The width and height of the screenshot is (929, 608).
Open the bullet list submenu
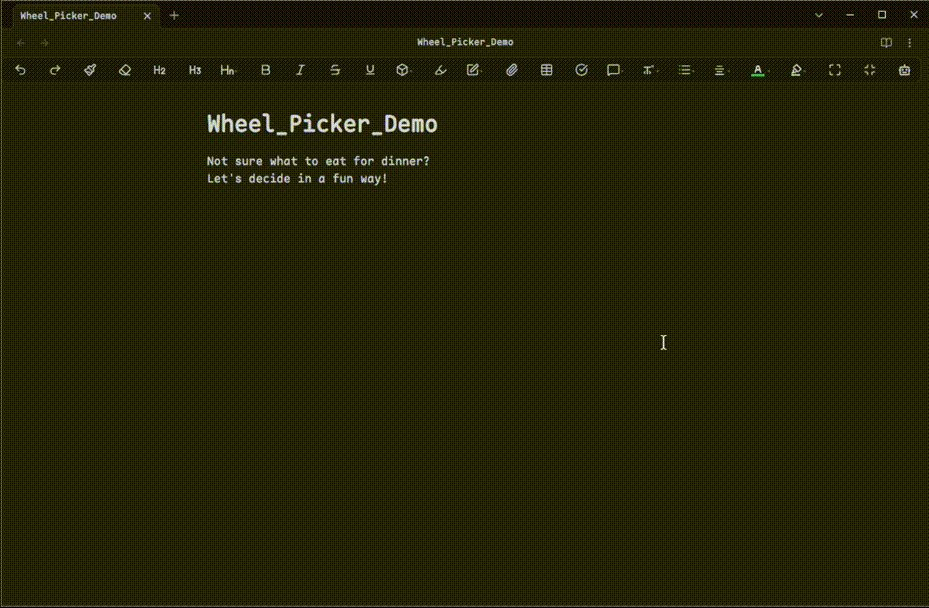tap(685, 70)
